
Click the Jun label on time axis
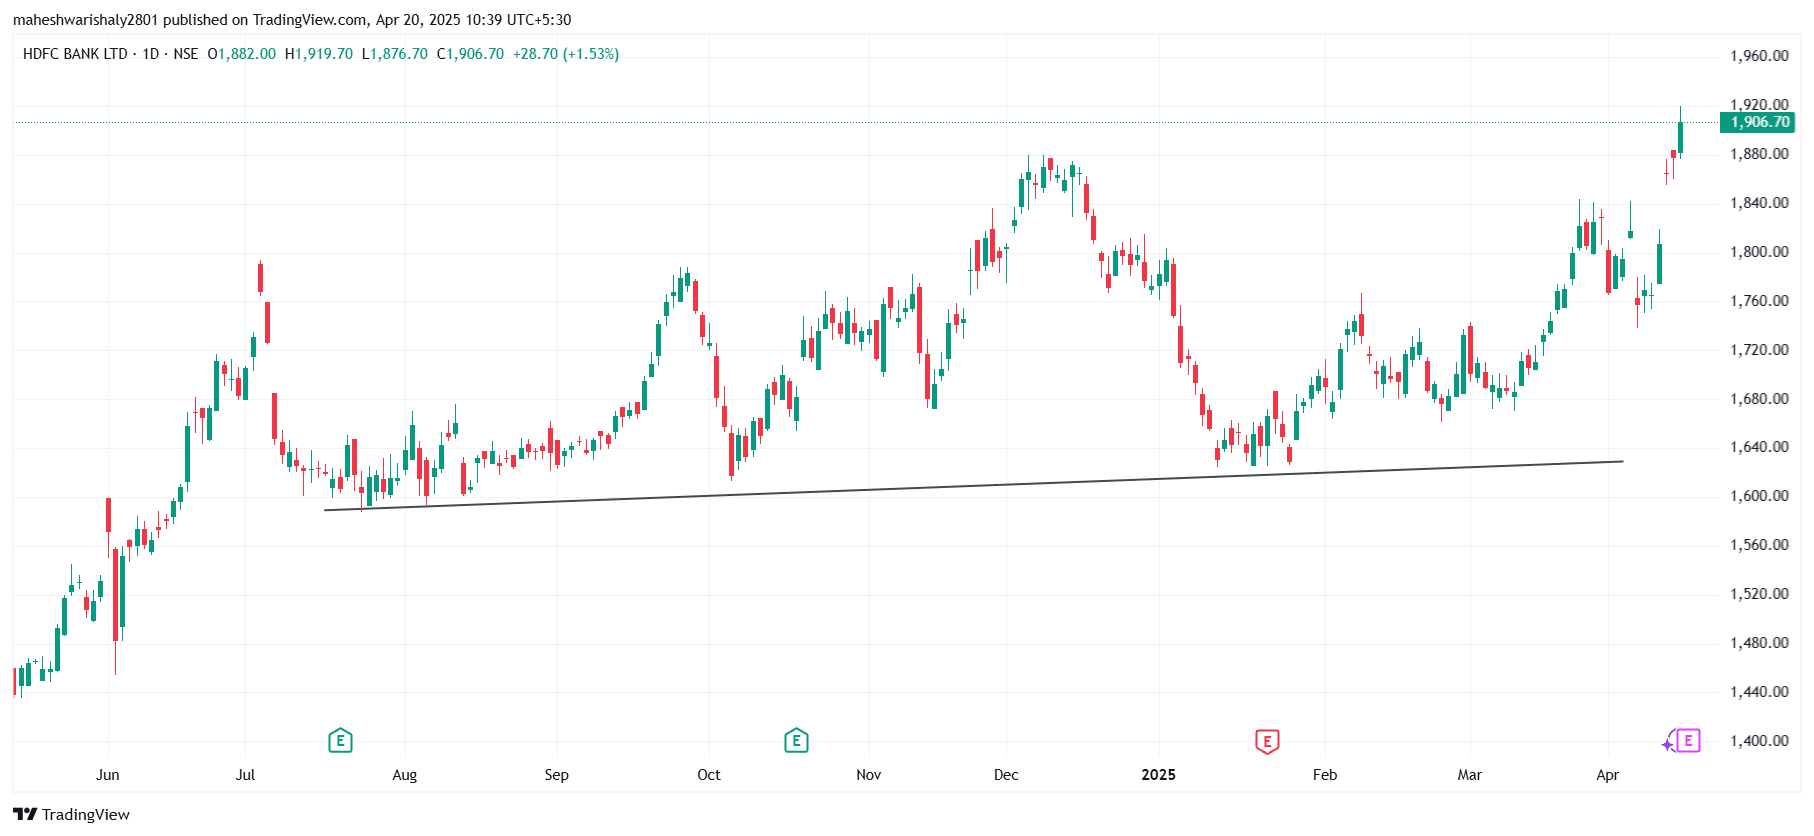point(108,775)
